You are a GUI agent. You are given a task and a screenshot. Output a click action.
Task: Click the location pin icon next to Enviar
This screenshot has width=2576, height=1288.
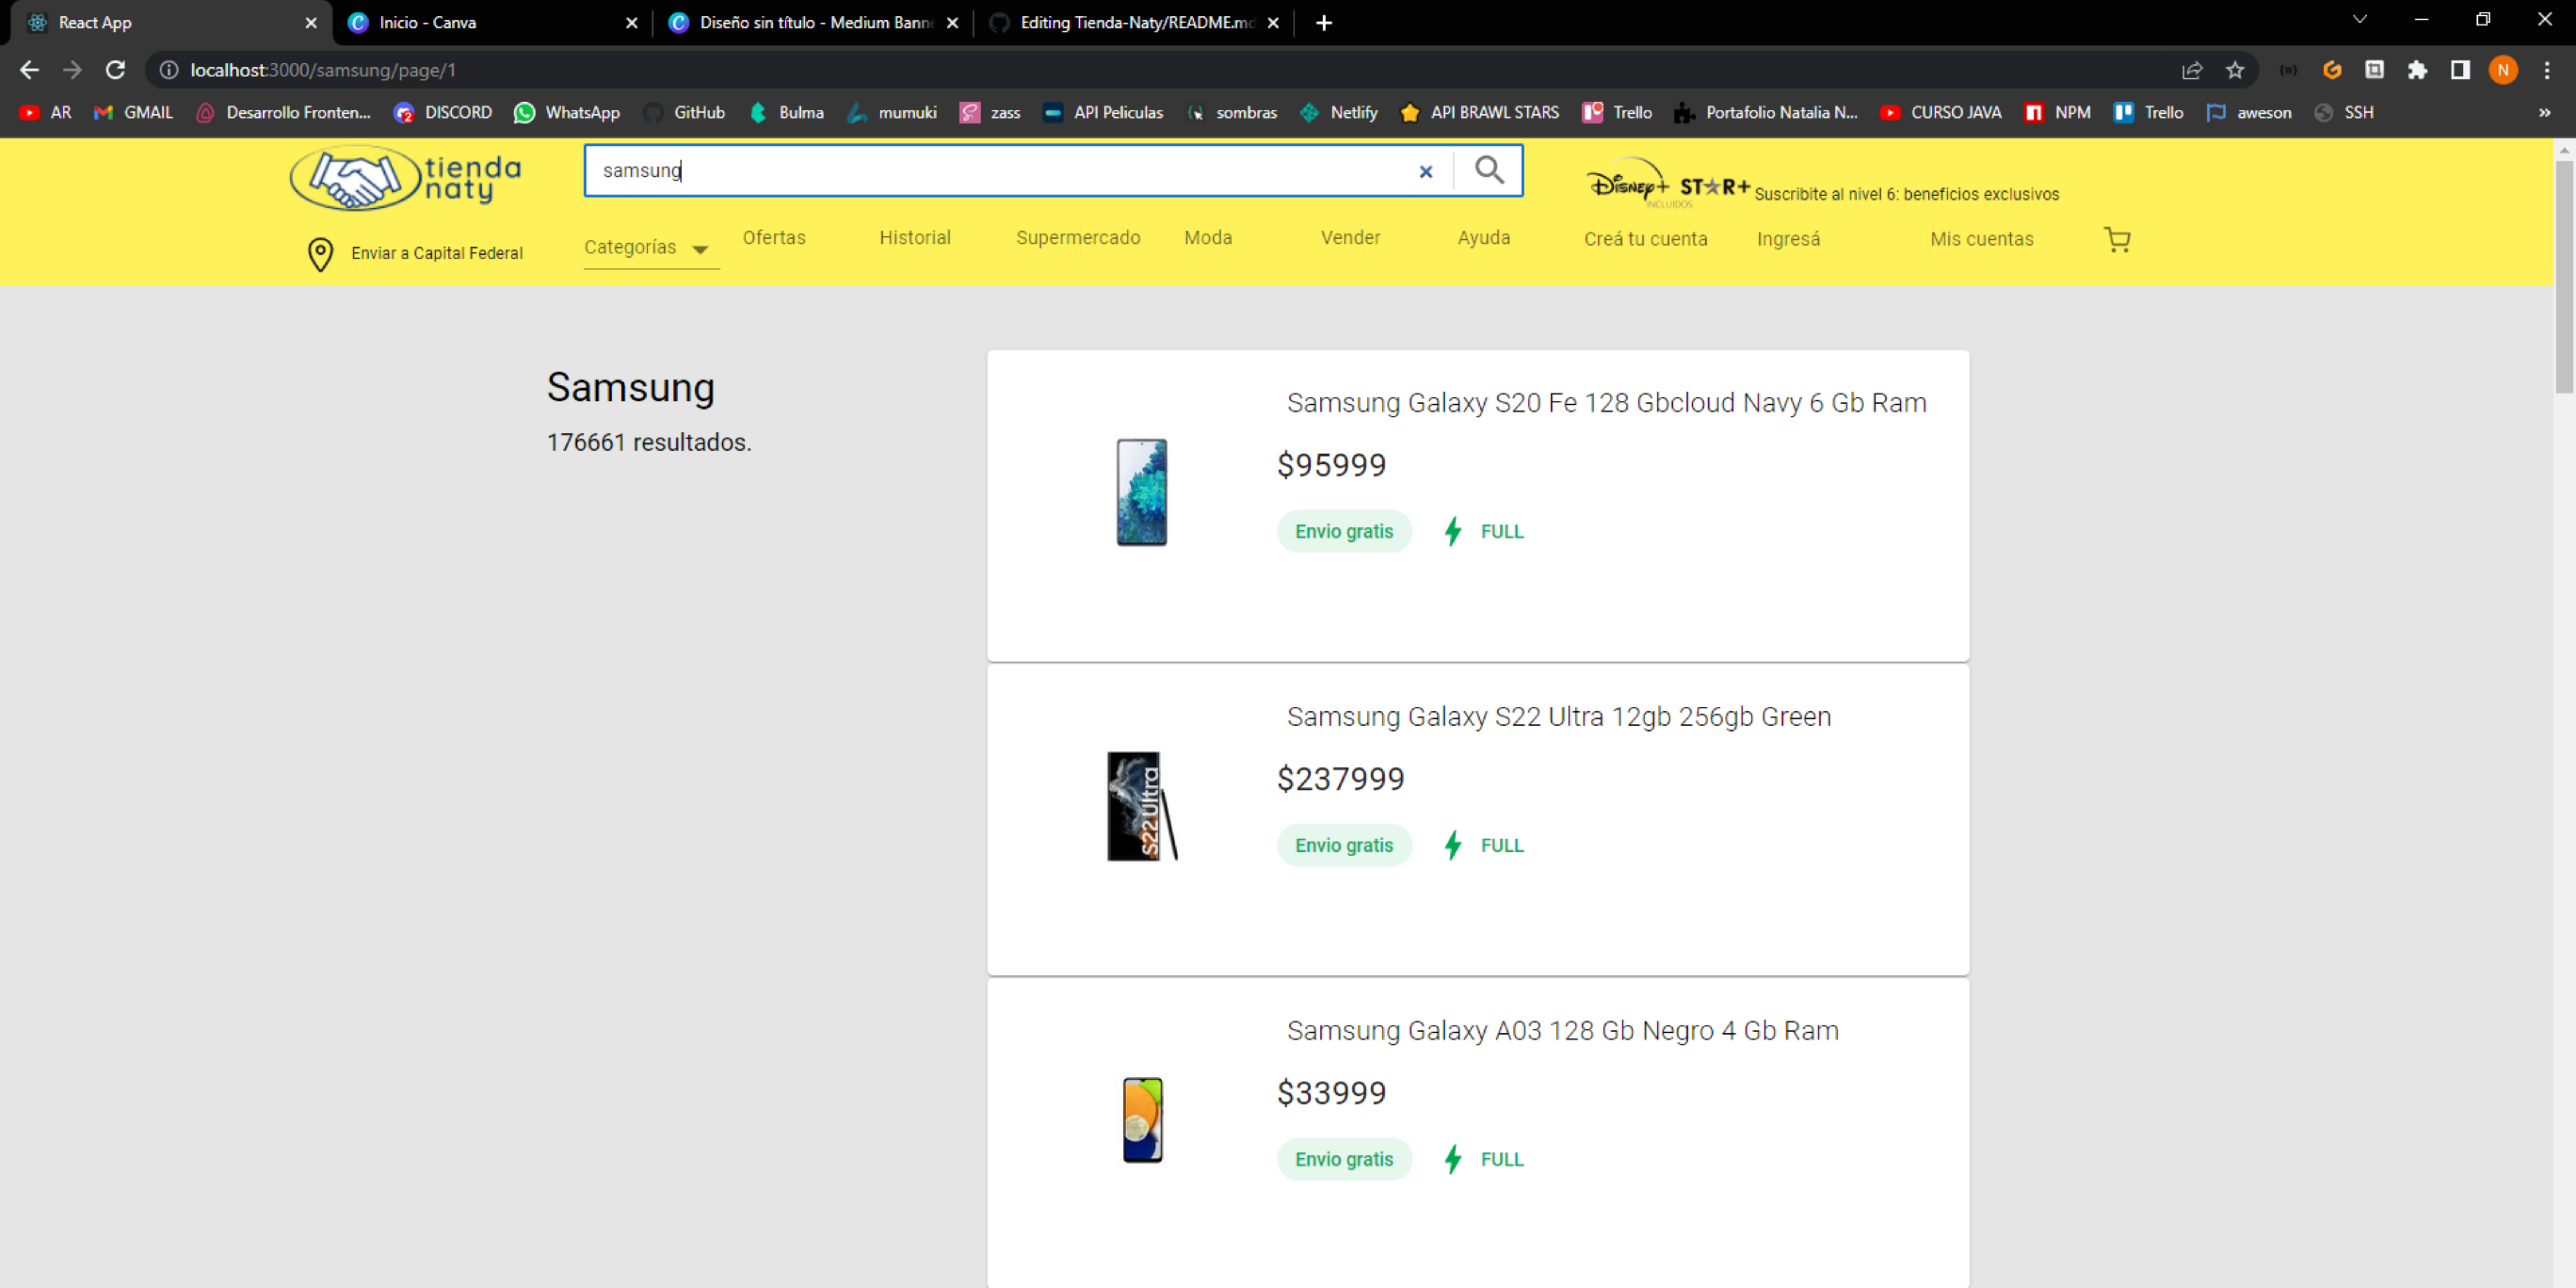(320, 253)
